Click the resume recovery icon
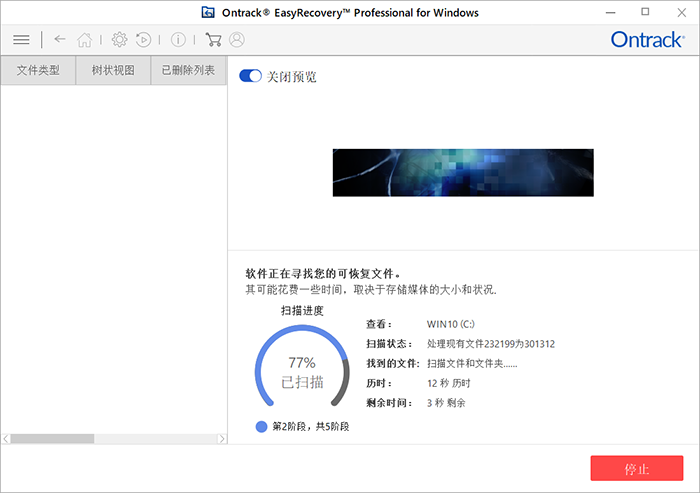 (x=143, y=40)
